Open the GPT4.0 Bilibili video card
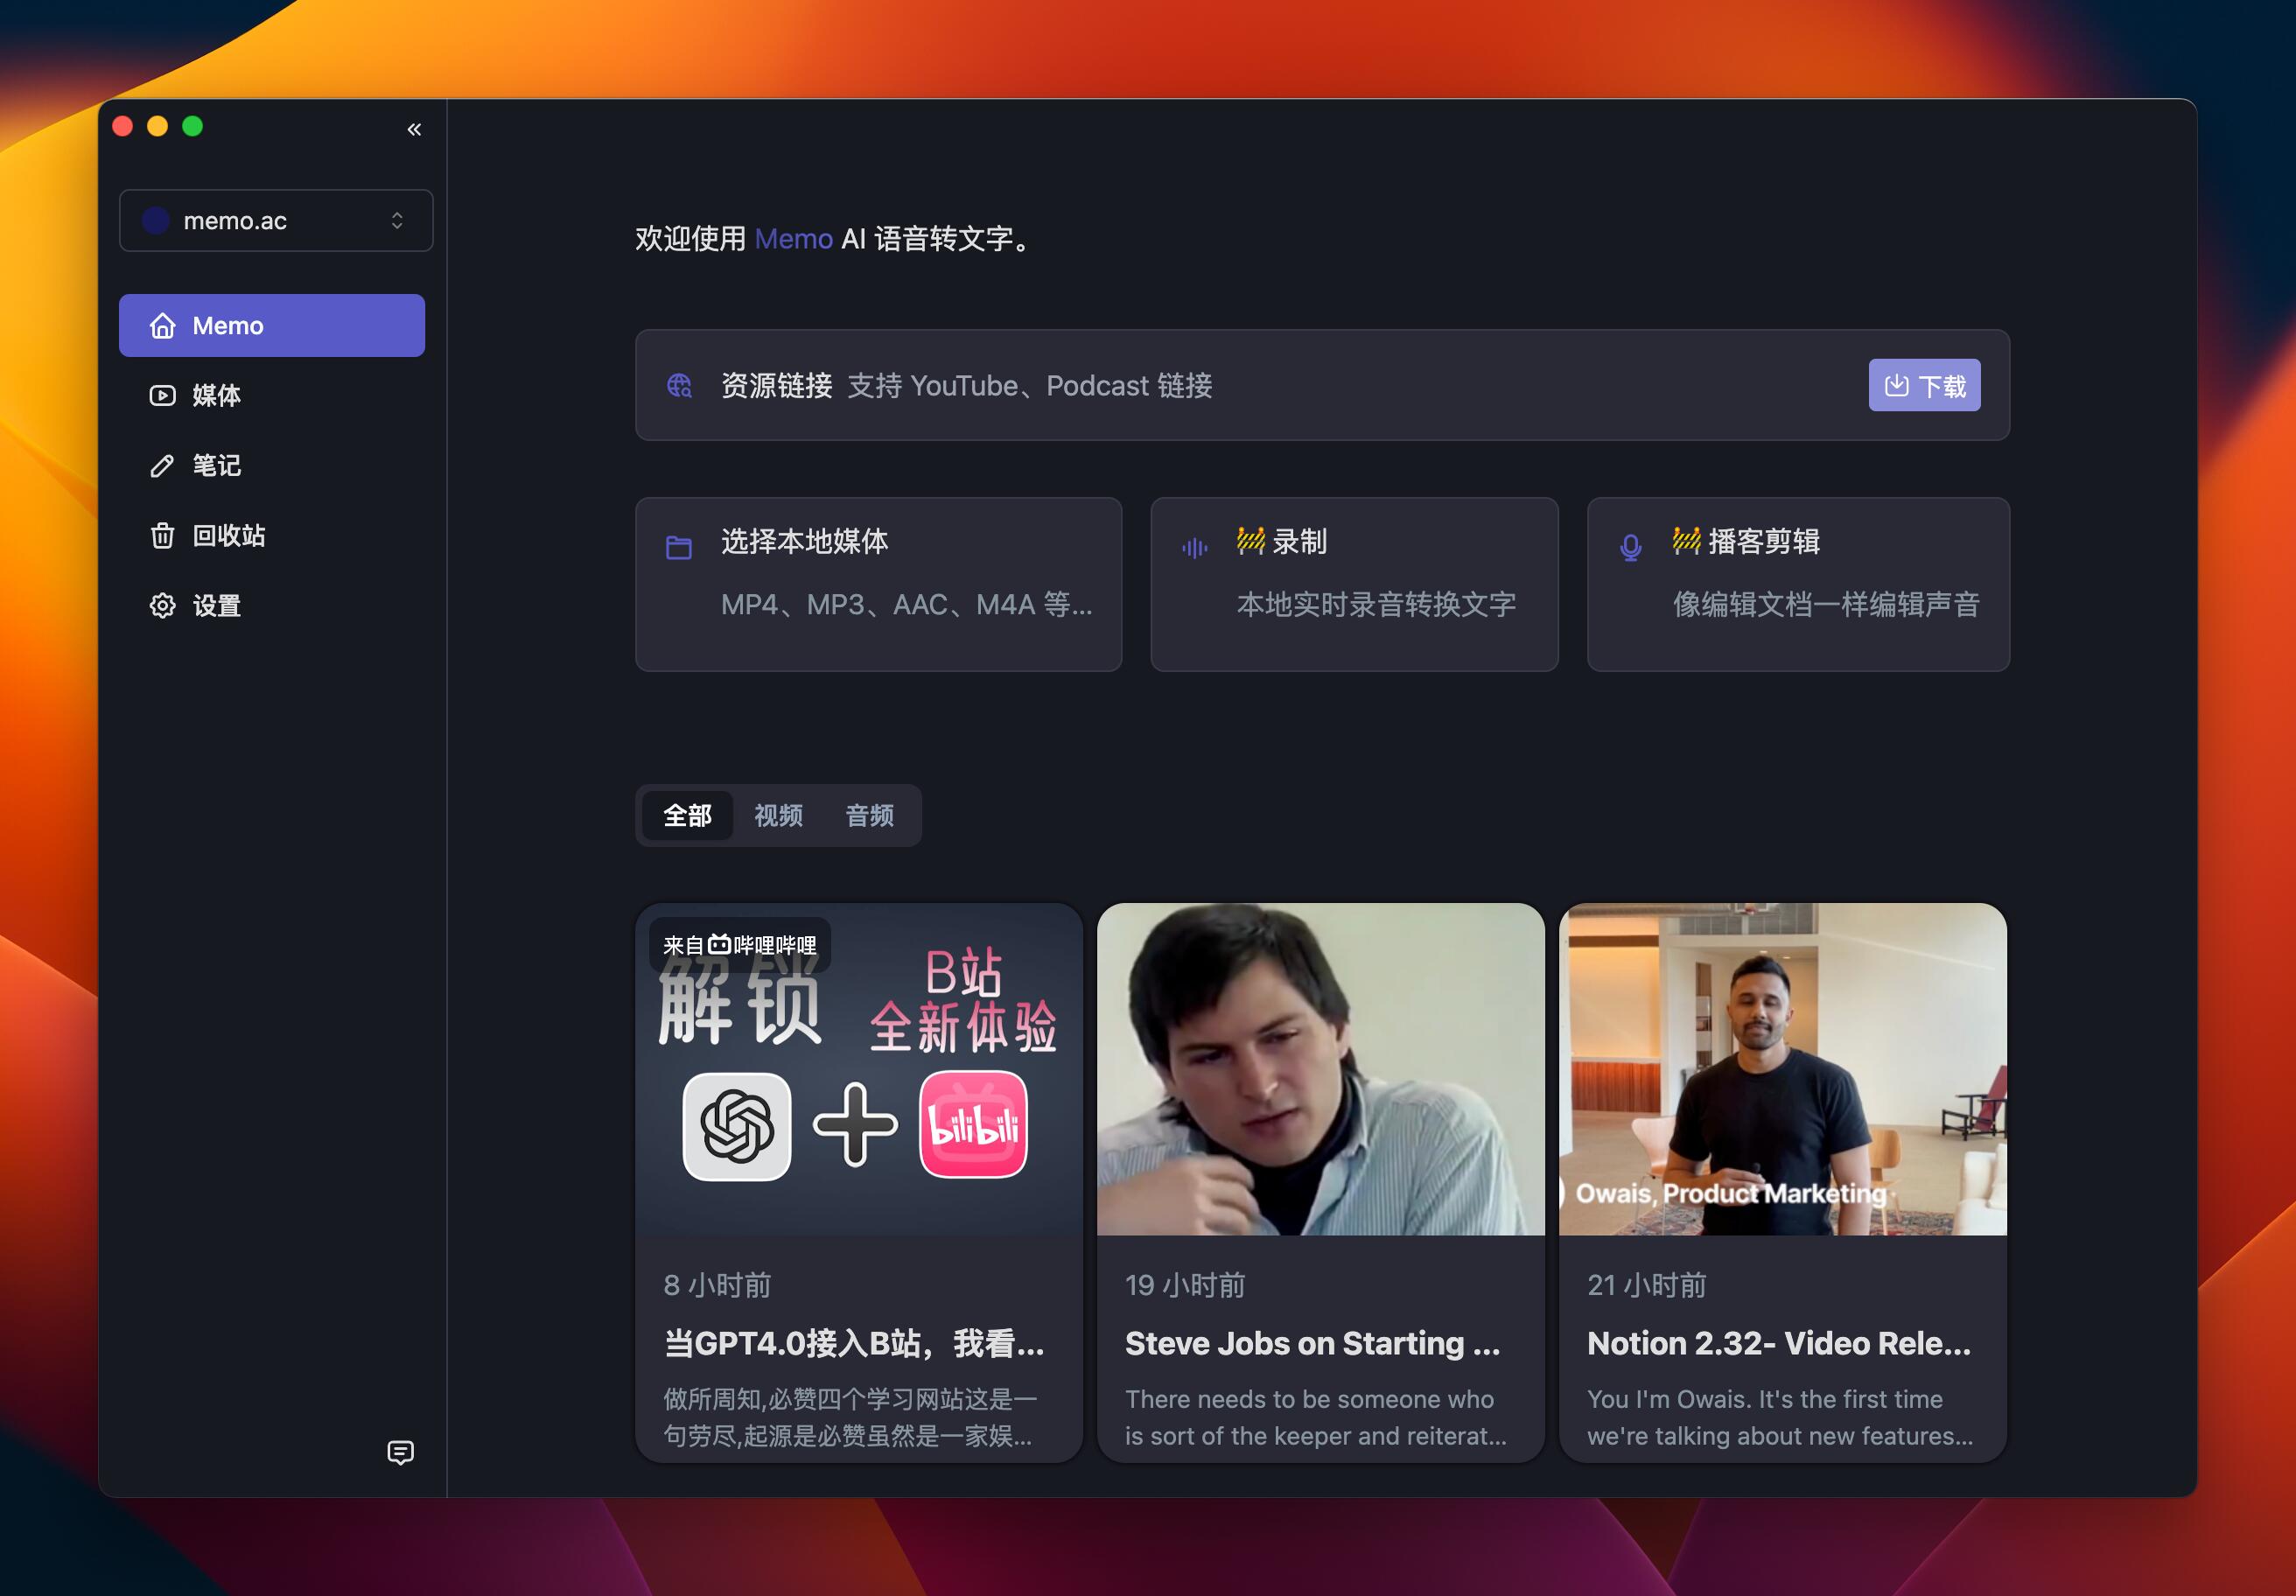 (x=858, y=1180)
